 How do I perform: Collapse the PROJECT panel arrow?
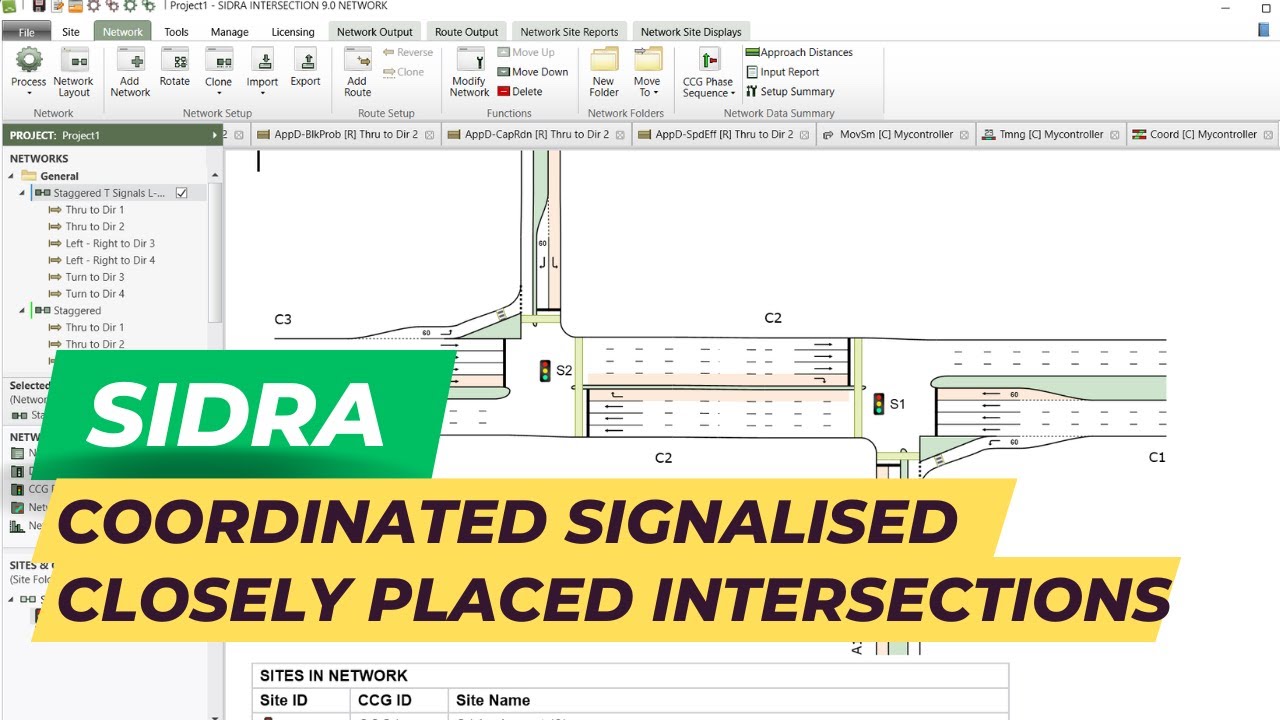click(x=214, y=135)
